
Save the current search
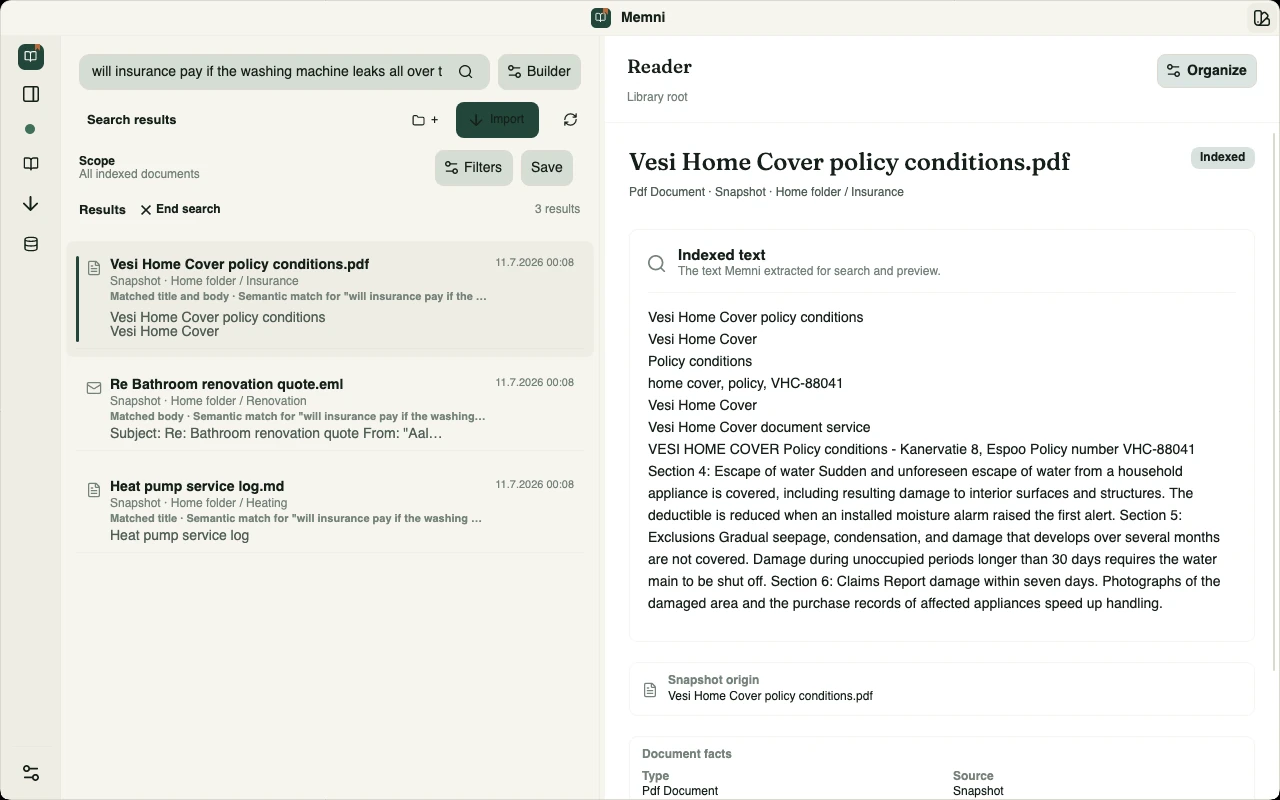tap(547, 168)
